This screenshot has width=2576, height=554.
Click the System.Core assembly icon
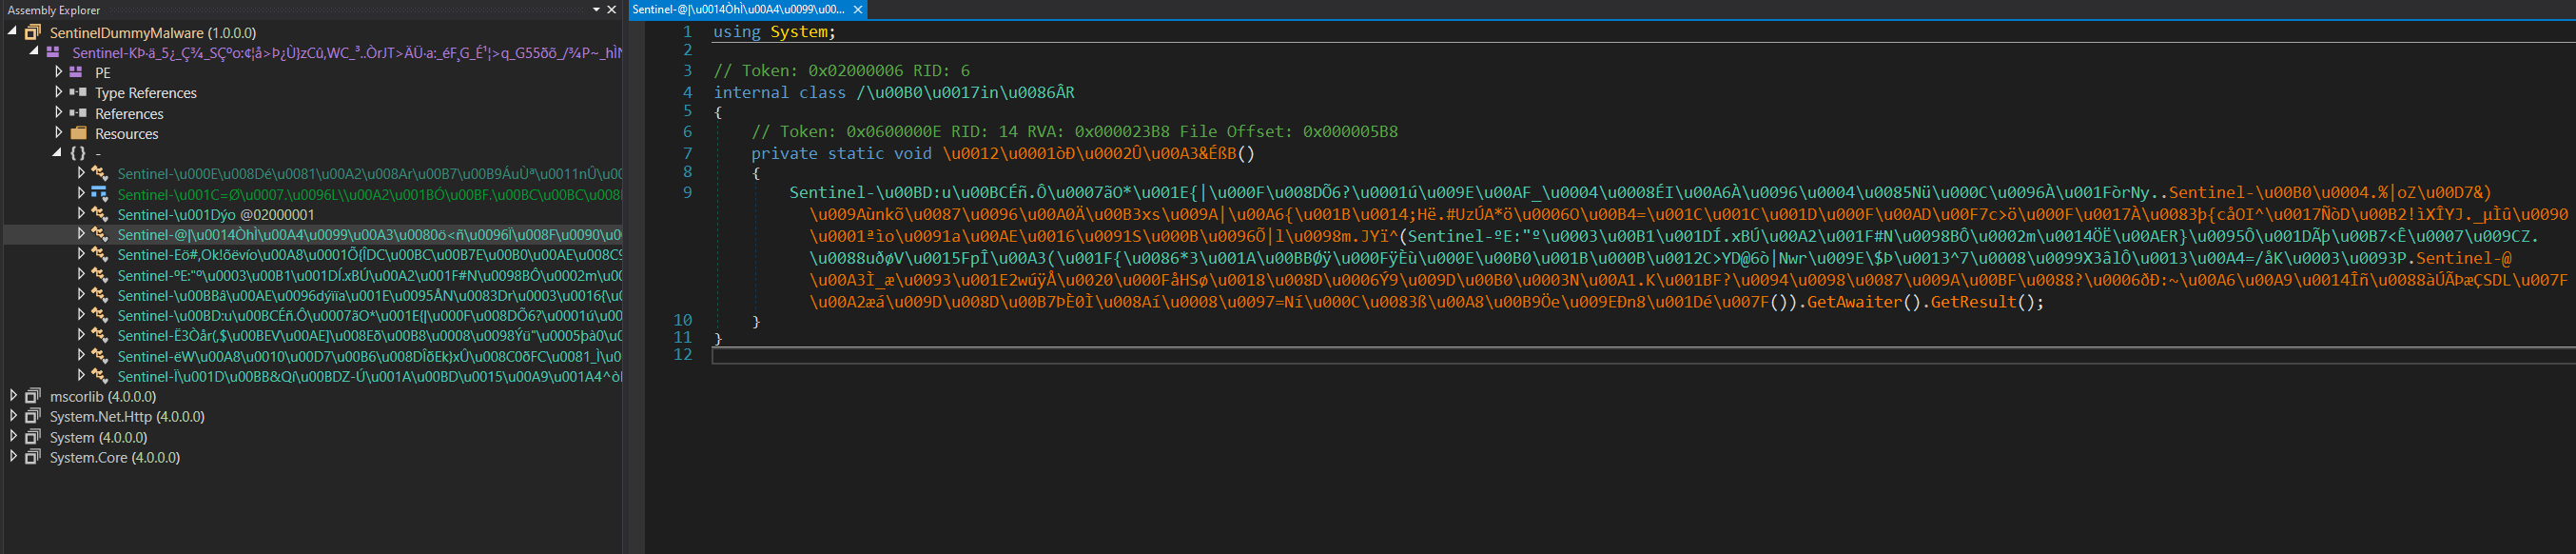pyautogui.click(x=33, y=457)
